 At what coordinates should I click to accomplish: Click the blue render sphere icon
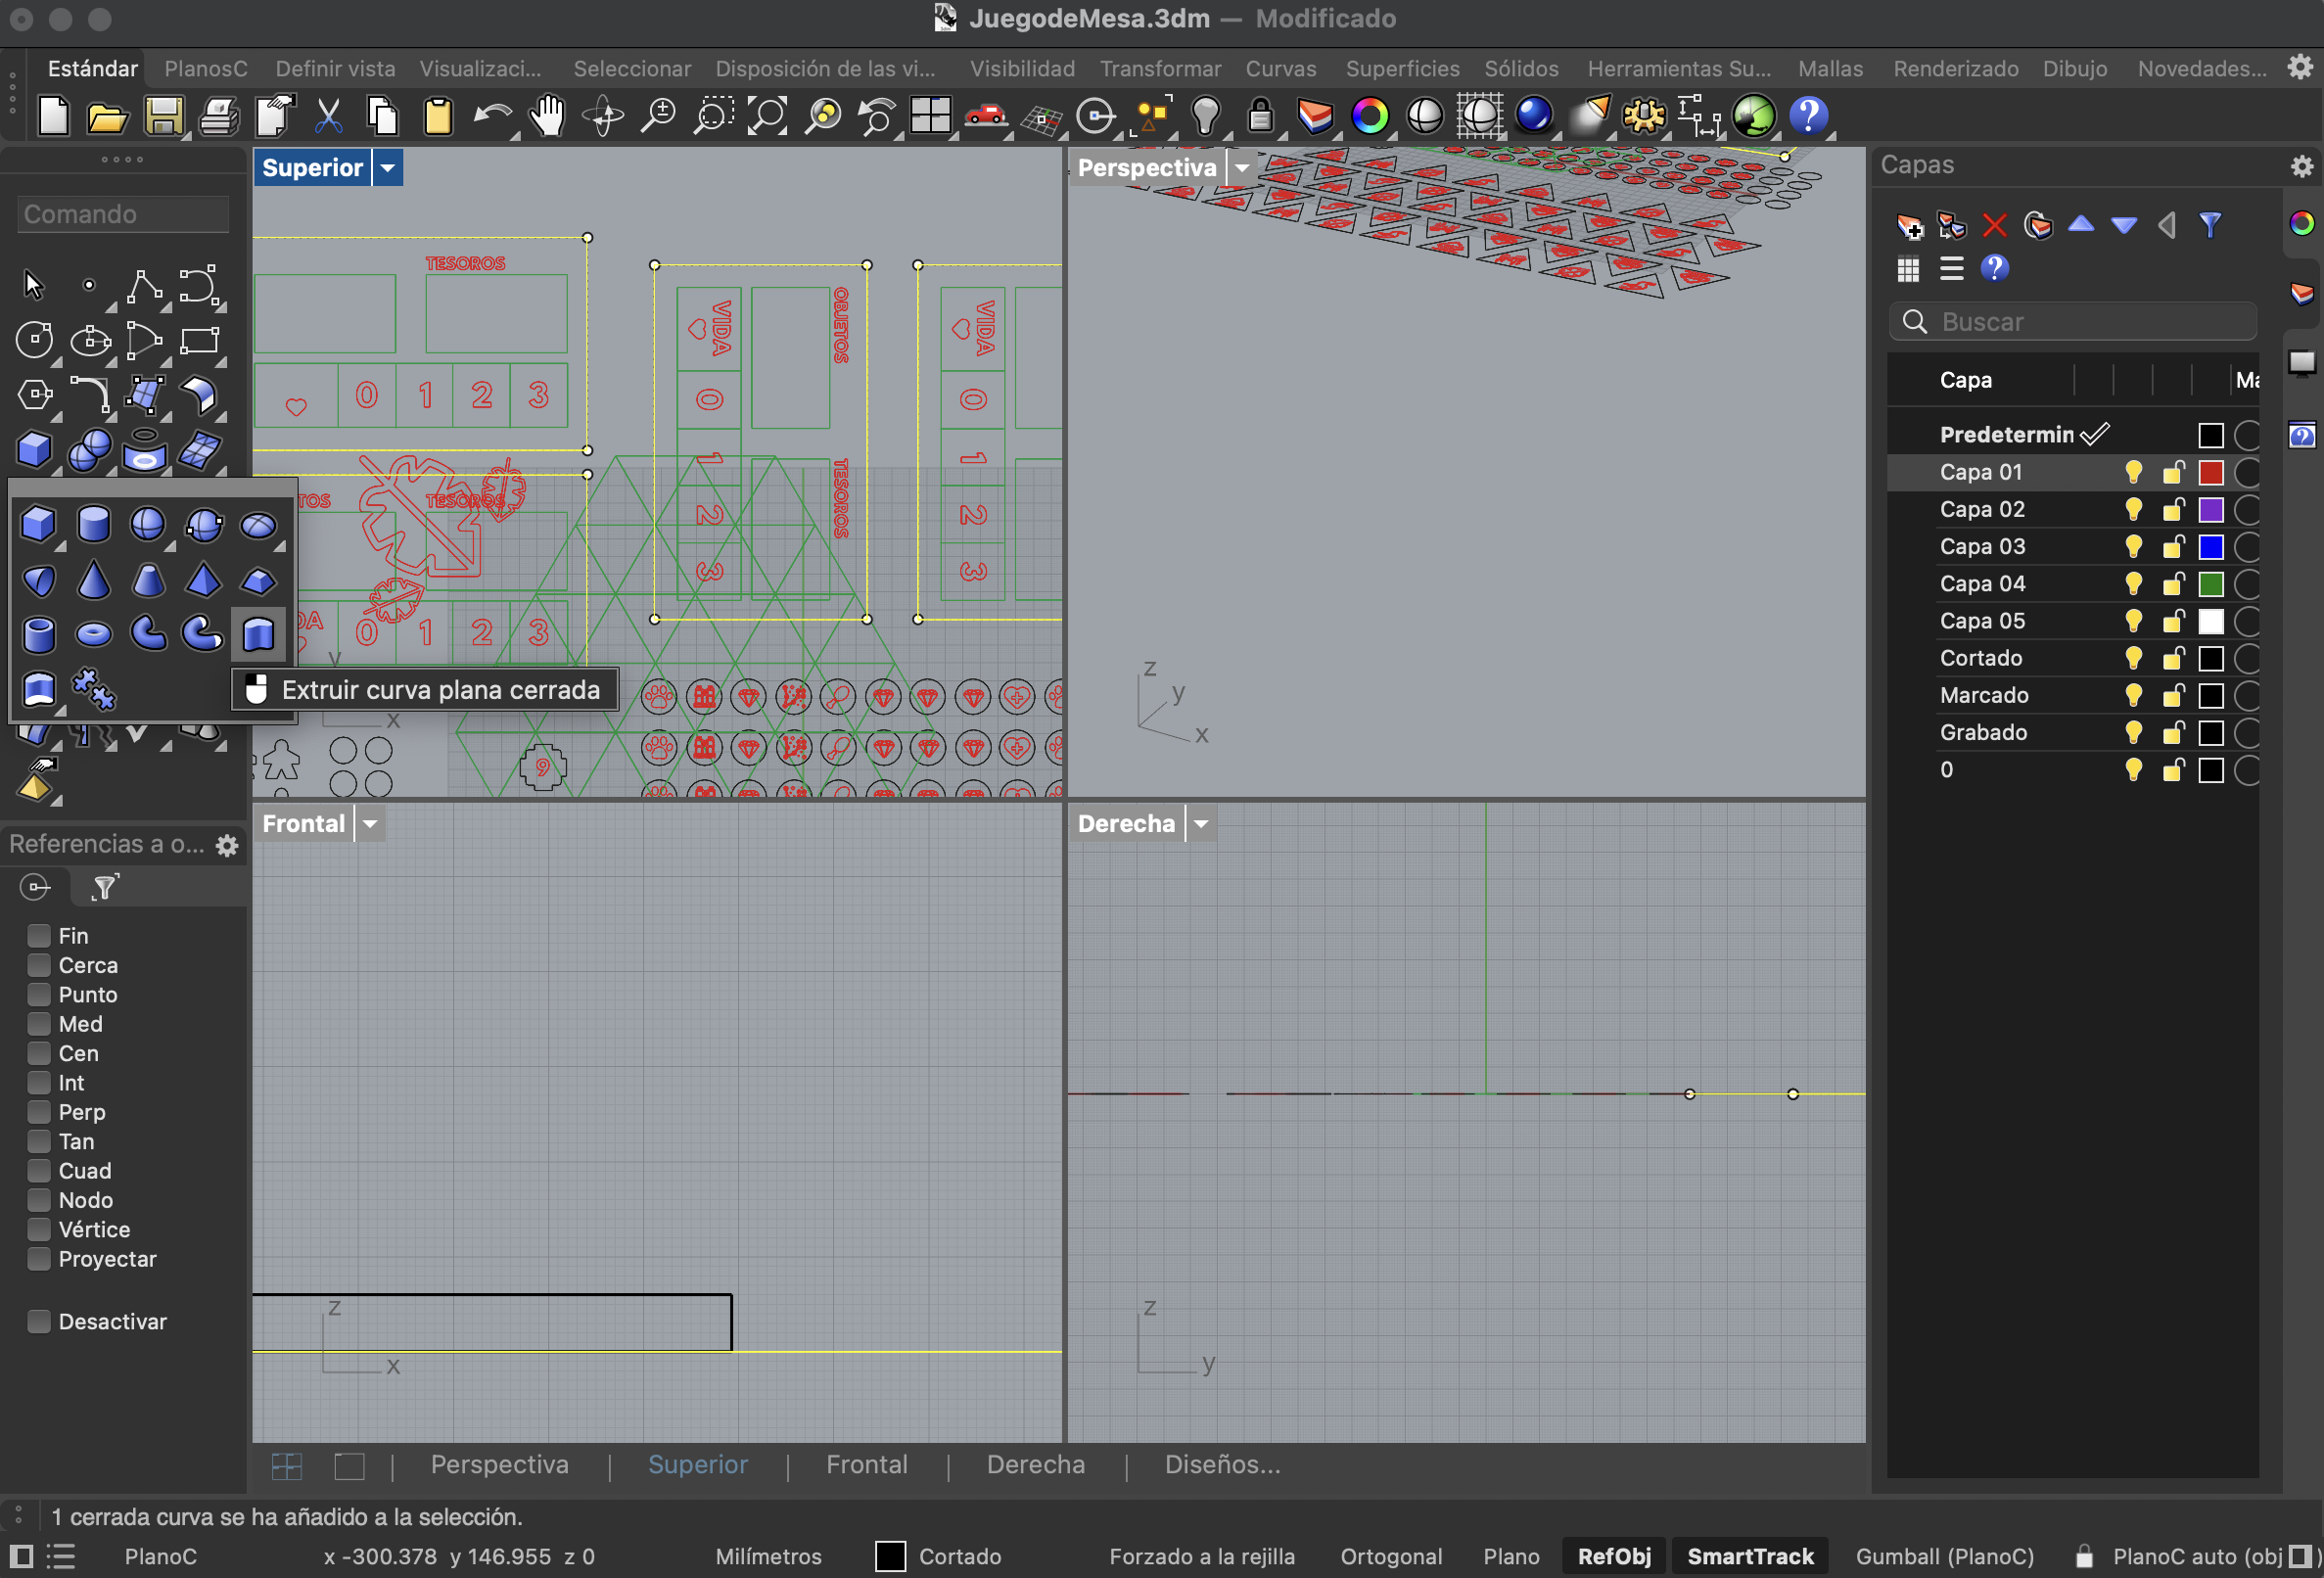click(x=1533, y=116)
